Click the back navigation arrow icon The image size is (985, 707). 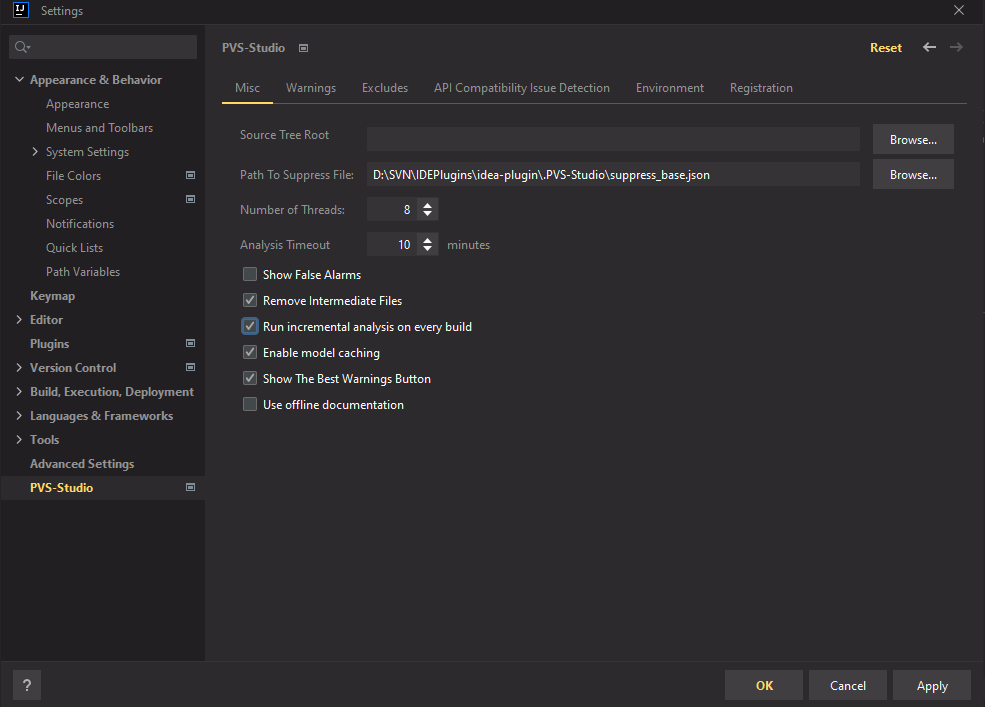[929, 47]
